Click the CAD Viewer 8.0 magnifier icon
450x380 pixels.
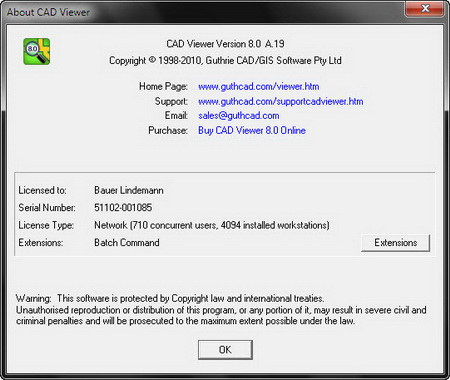pyautogui.click(x=37, y=51)
